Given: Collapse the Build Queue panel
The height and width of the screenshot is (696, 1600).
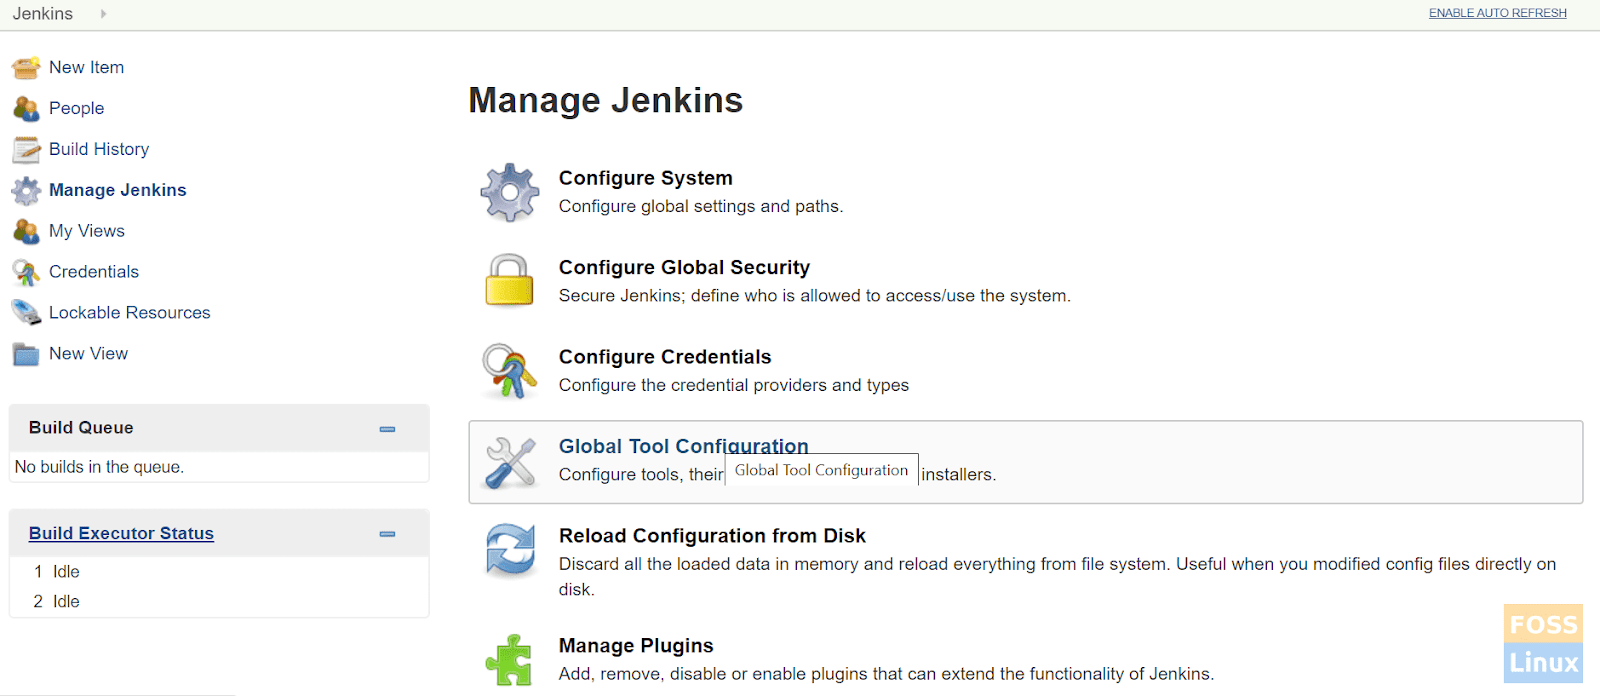Looking at the screenshot, I should [387, 429].
